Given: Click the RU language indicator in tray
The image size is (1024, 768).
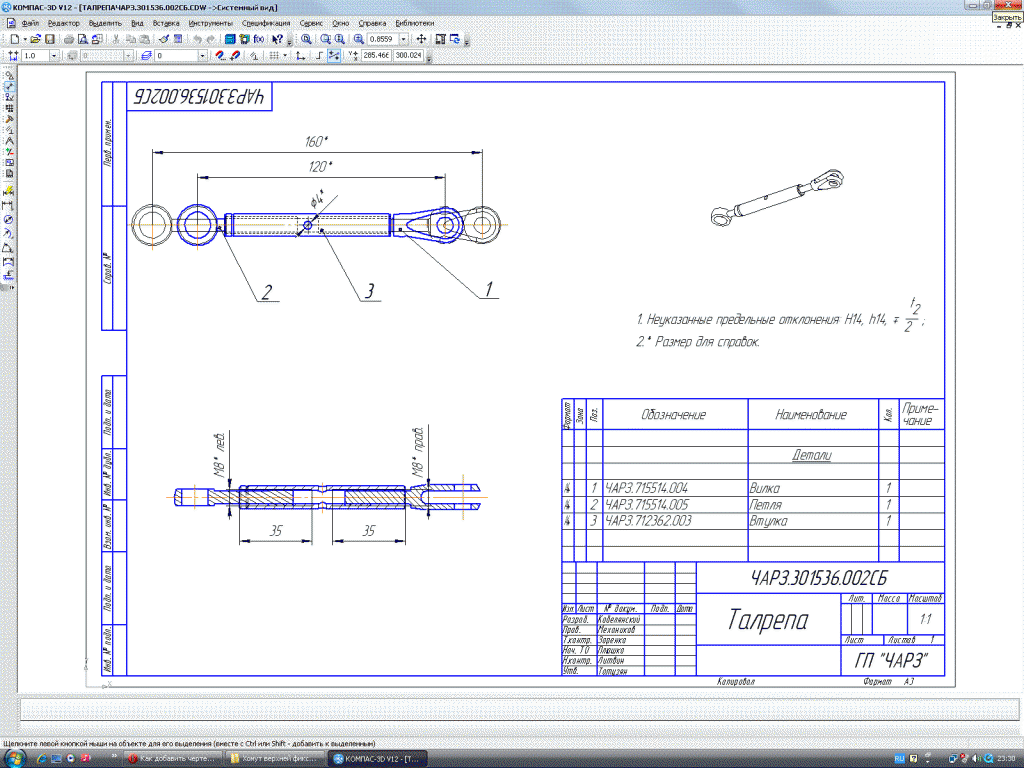Looking at the screenshot, I should pos(899,759).
